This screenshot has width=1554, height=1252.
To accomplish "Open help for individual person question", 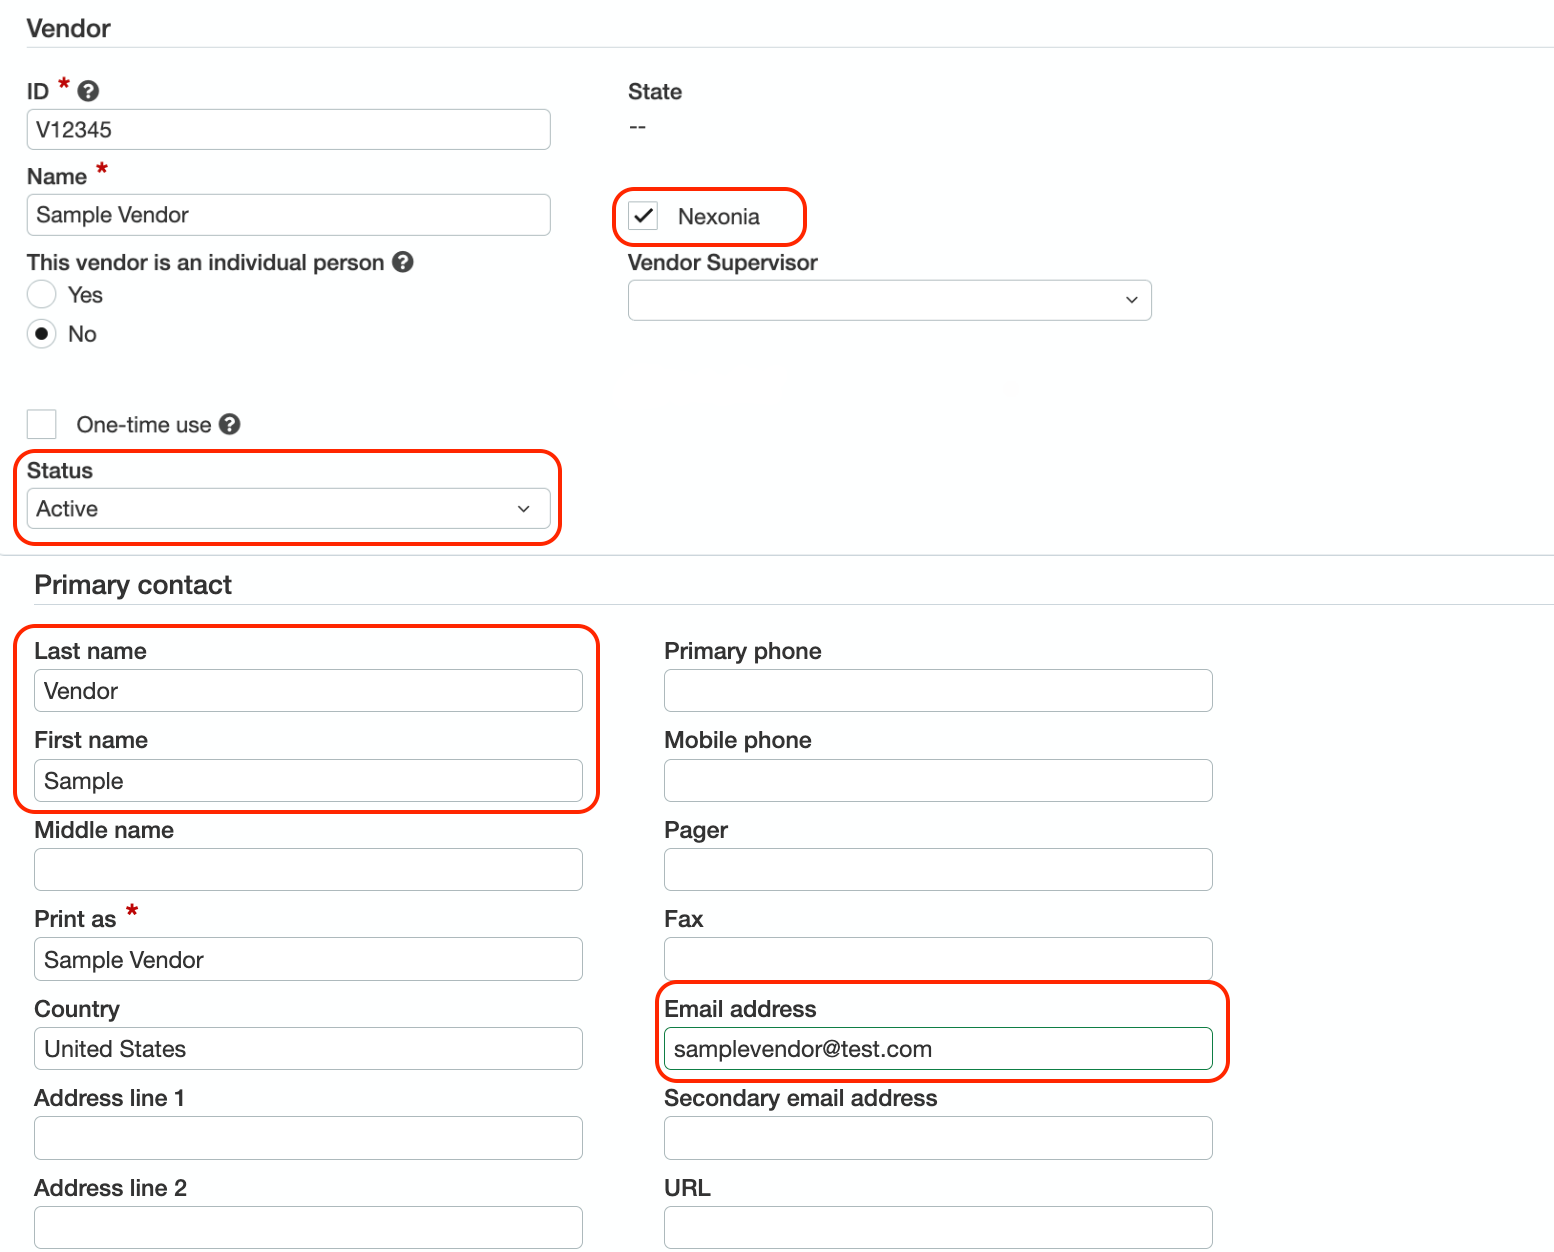I will point(403,262).
